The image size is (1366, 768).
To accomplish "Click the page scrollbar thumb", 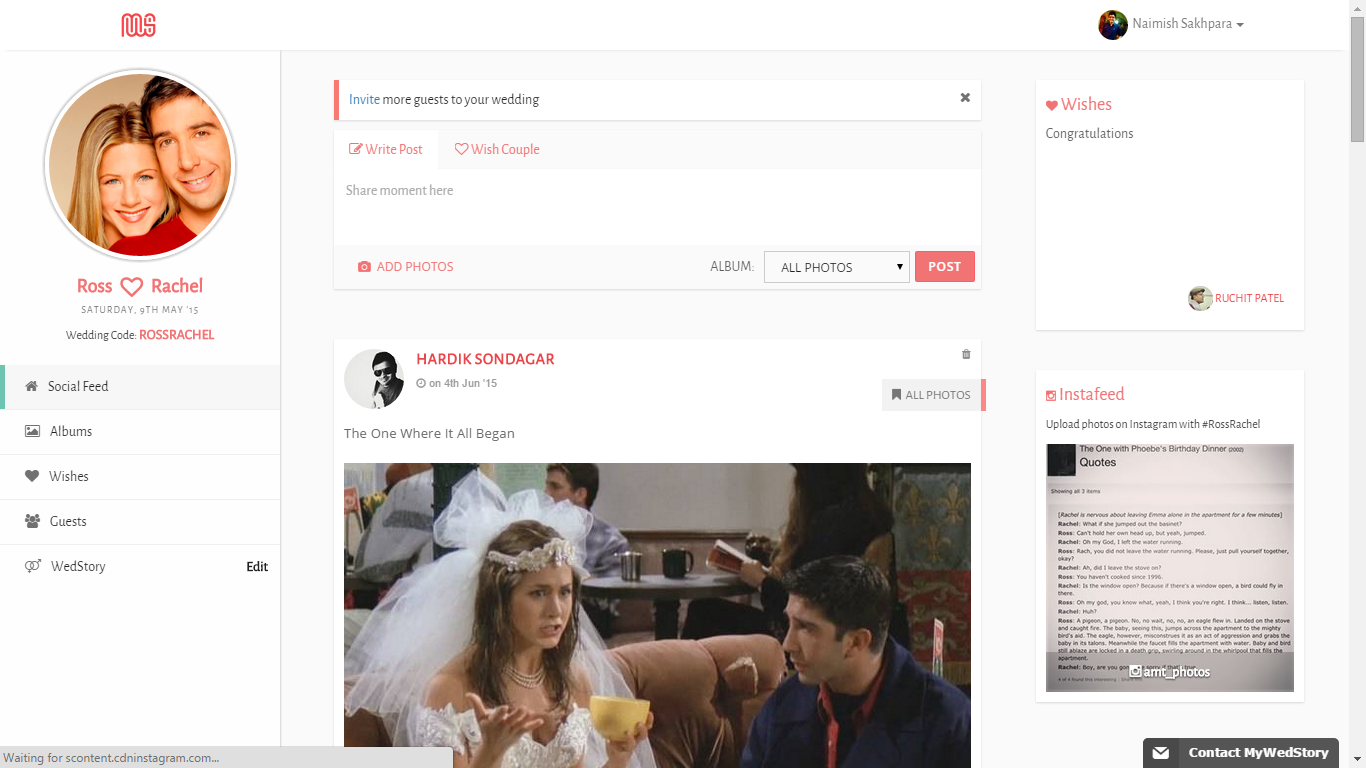I will coord(1358,80).
